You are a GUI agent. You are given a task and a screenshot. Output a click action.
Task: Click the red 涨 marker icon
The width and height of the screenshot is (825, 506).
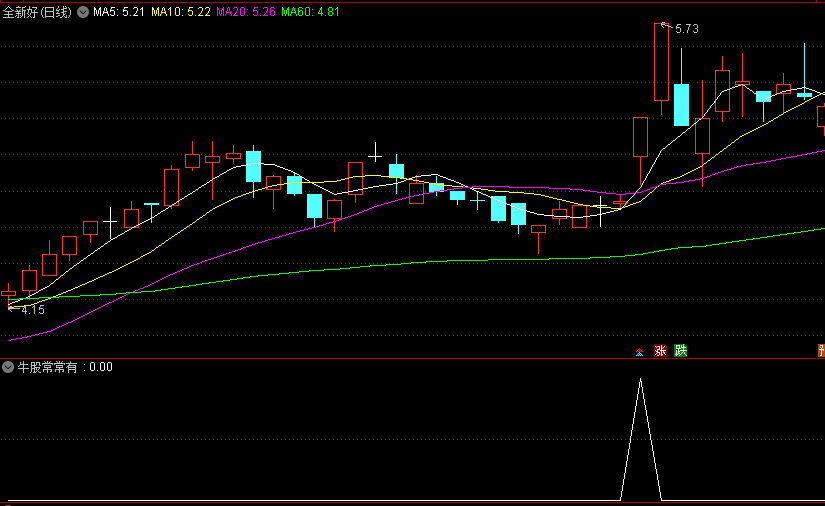[x=660, y=351]
